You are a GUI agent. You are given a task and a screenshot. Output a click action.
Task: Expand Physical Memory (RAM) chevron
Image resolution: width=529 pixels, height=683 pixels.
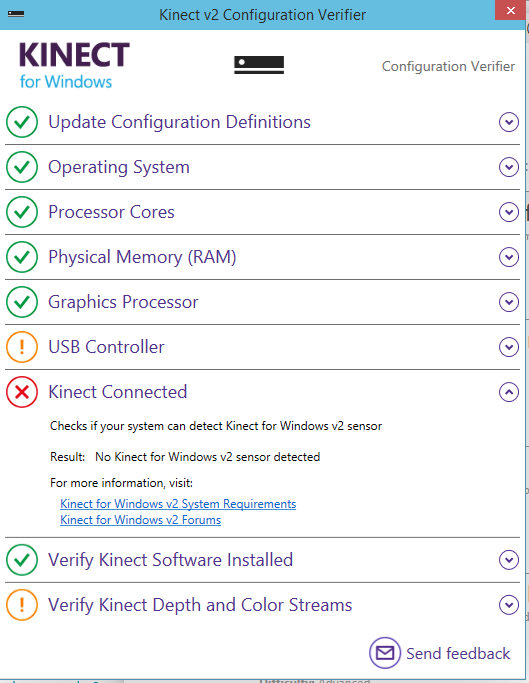tap(509, 257)
